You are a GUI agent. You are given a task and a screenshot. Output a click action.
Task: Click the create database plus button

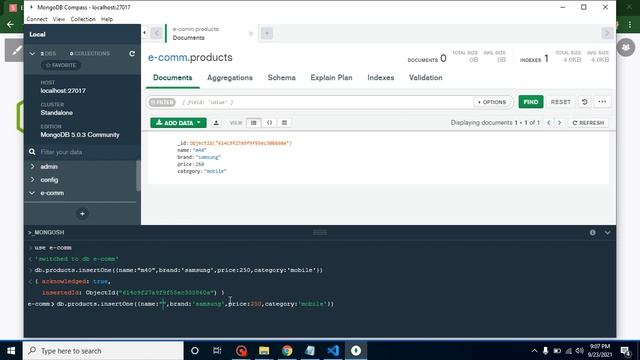82,213
